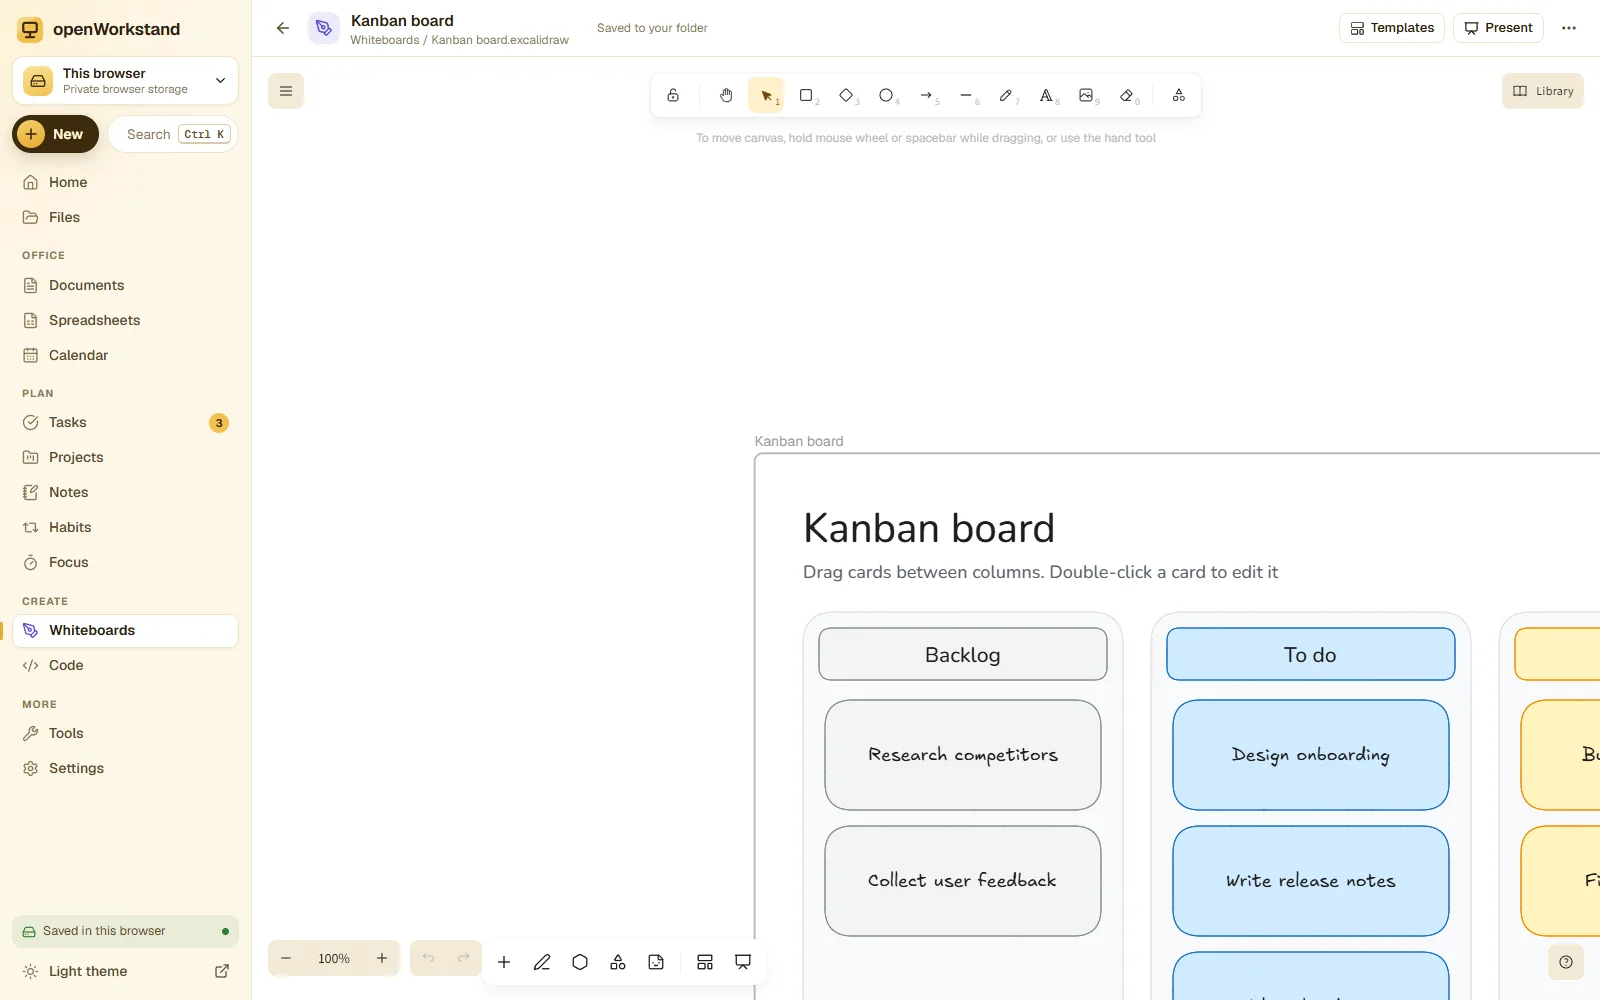Select the Insert image tool
This screenshot has height=1000, width=1600.
1086,95
